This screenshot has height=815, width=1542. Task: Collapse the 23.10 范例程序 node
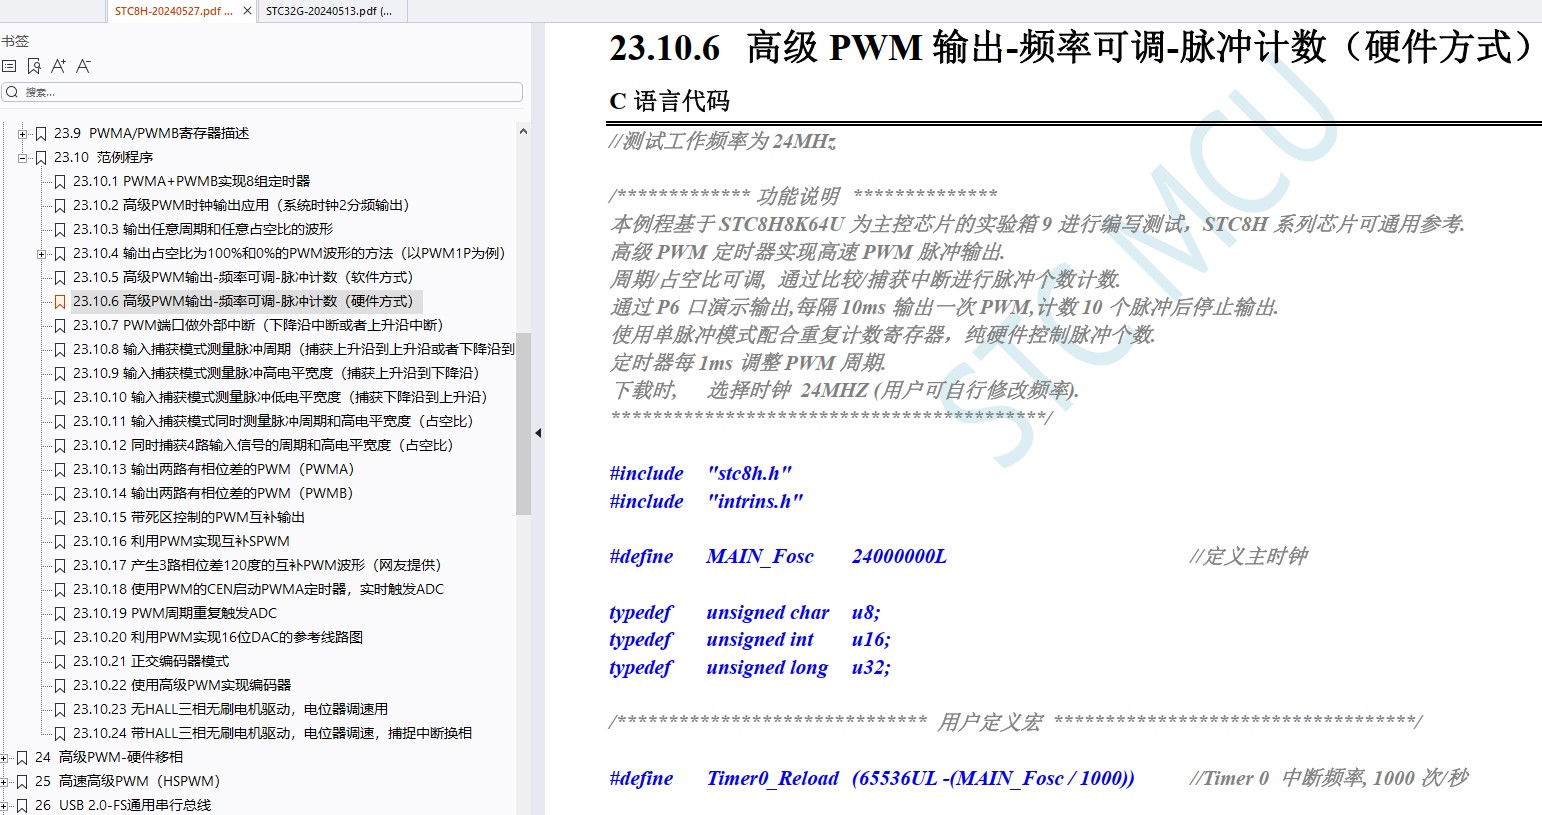(x=22, y=157)
